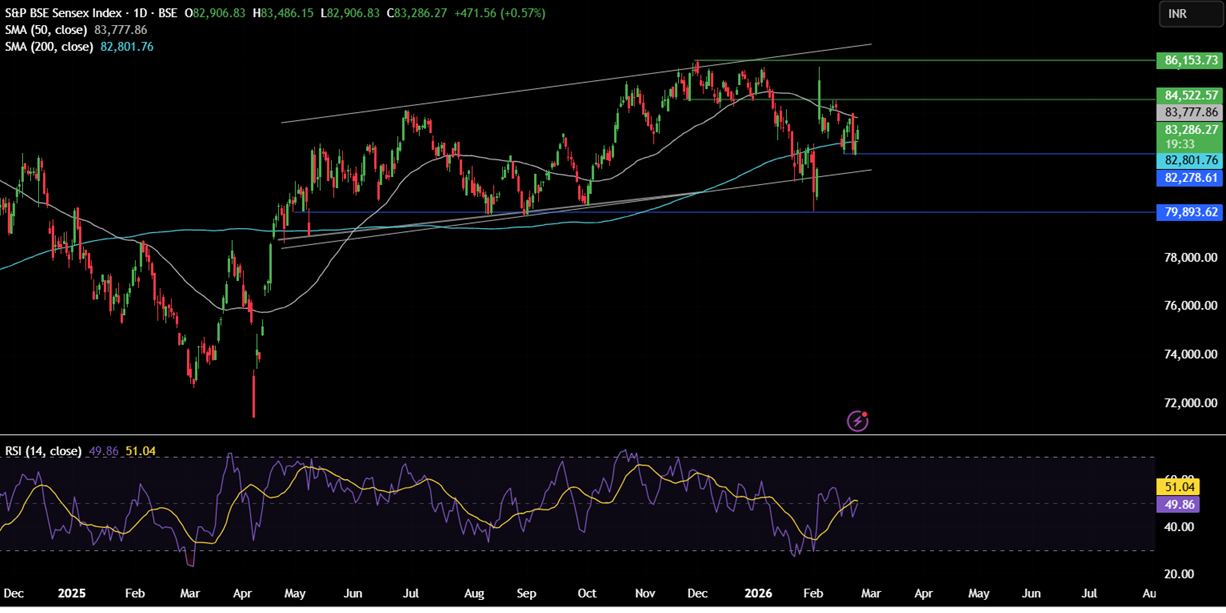Click the grey 83,777.86 SMA 50 axis label
The width and height of the screenshot is (1226, 613).
click(1191, 113)
